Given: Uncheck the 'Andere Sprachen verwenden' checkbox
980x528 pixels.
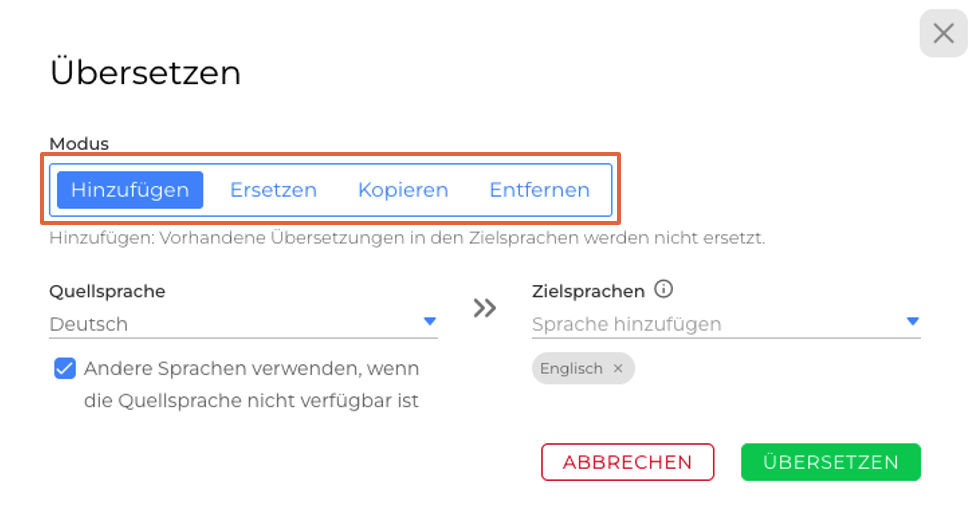Looking at the screenshot, I should pyautogui.click(x=65, y=369).
